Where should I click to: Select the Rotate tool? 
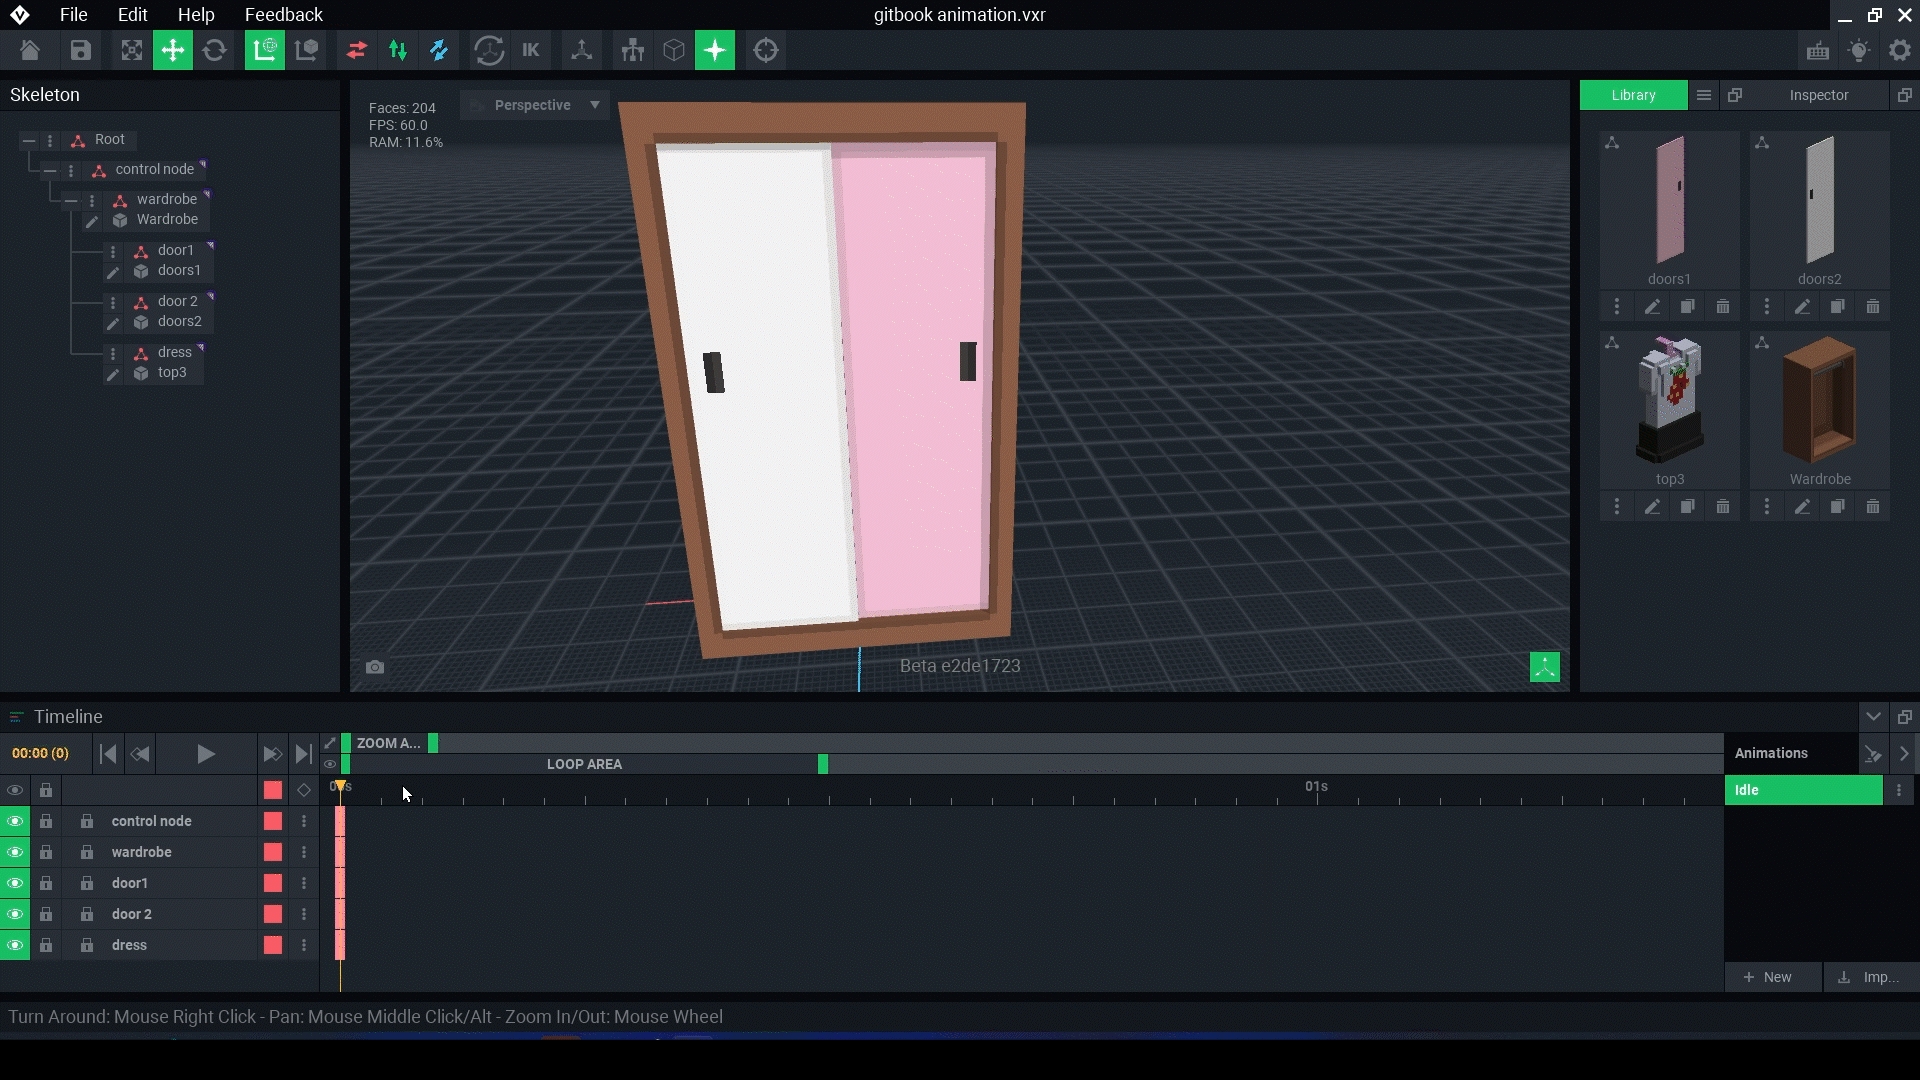[214, 51]
